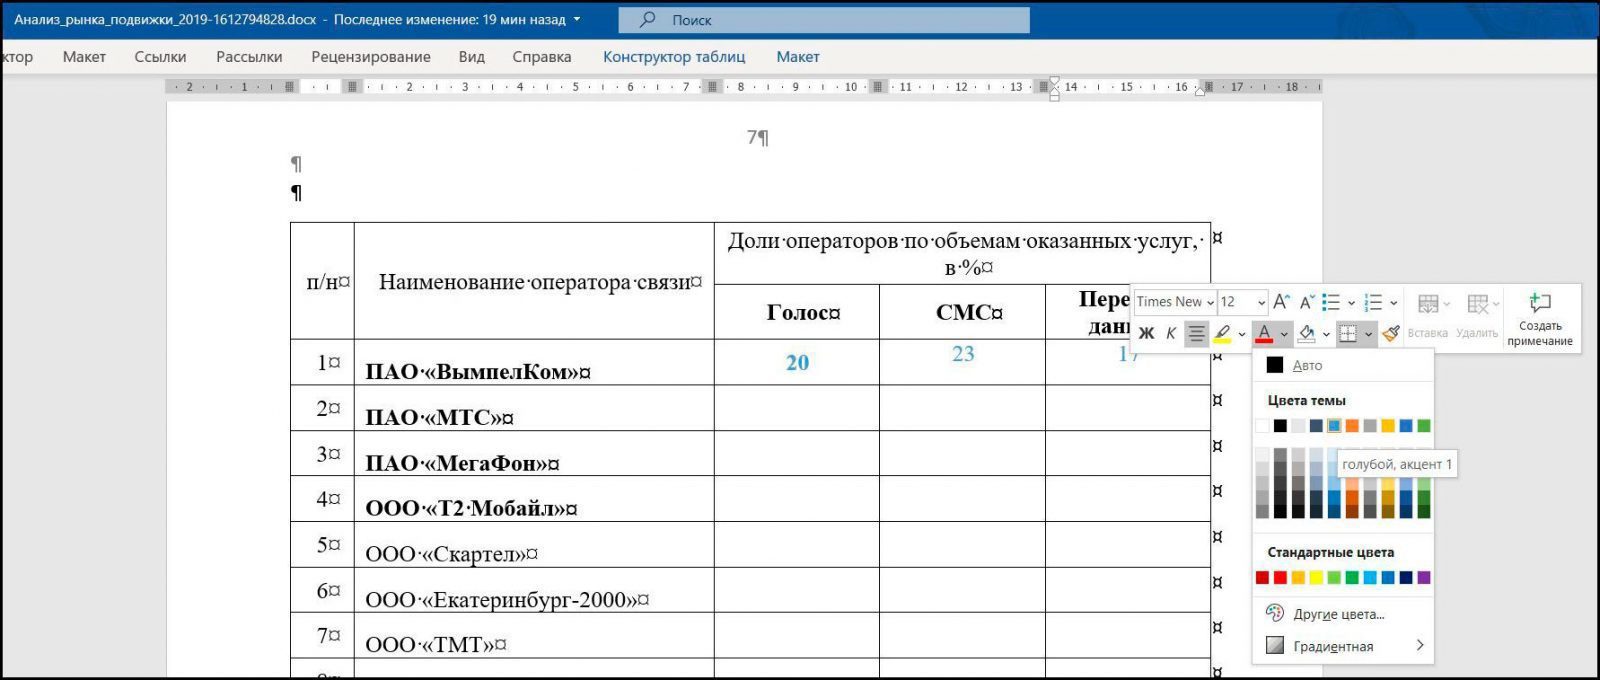Apply bulleted list from mini toolbar
This screenshot has height=680, width=1600.
pyautogui.click(x=1331, y=302)
